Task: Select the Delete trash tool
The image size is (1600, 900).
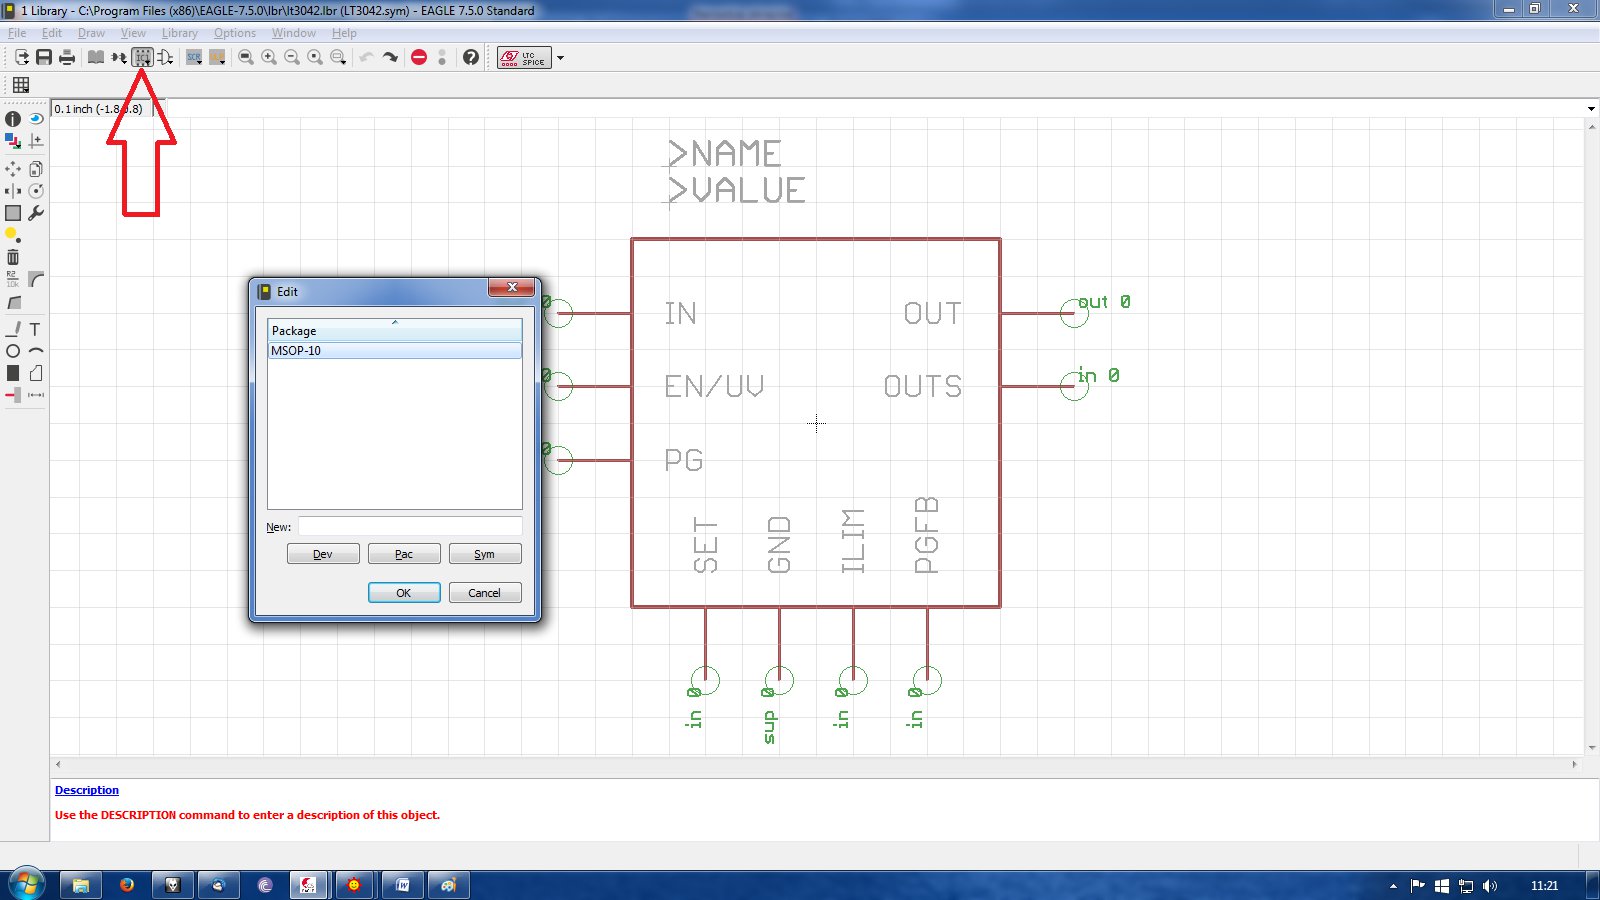Action: [x=13, y=257]
